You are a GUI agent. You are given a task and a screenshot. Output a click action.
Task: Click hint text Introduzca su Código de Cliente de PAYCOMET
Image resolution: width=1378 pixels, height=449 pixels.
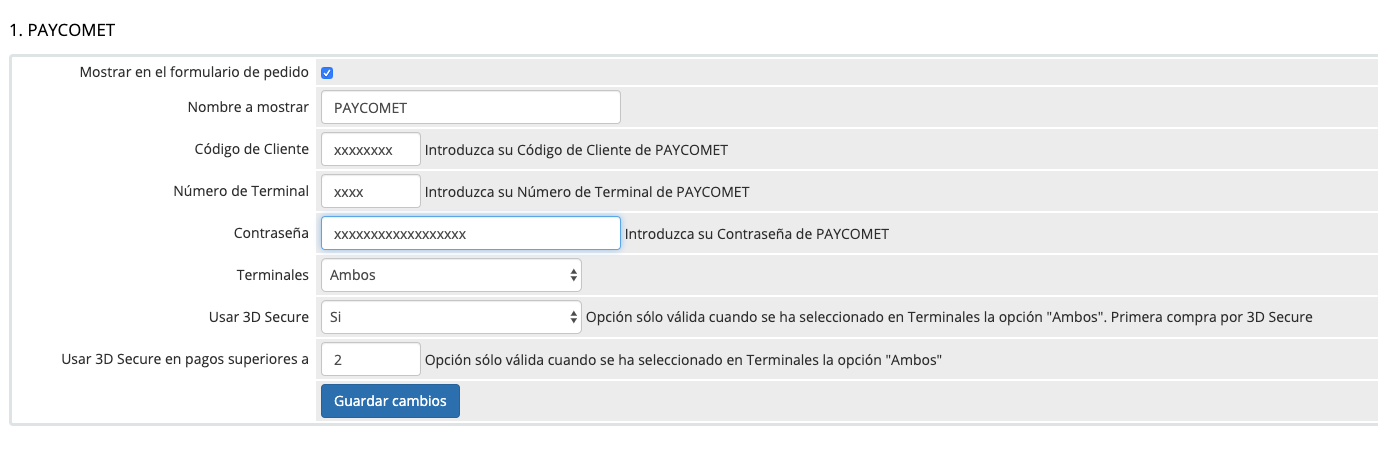coord(576,150)
